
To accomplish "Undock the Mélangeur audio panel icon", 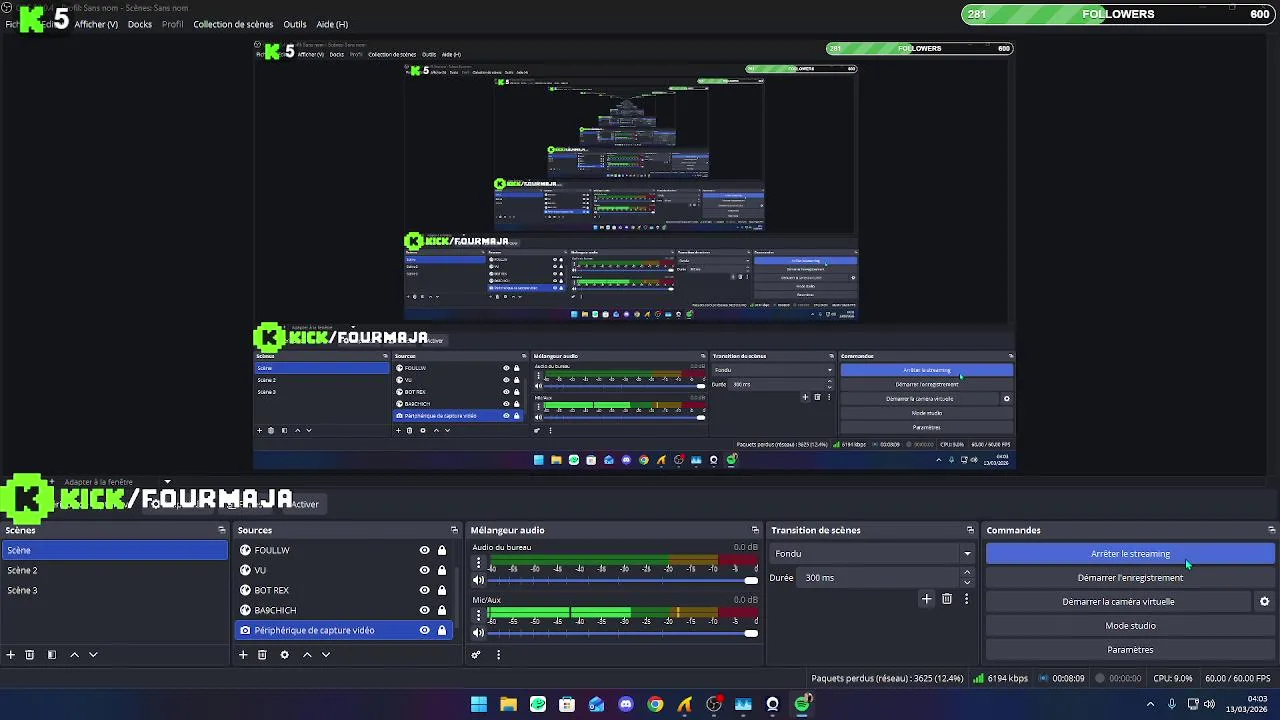I will [x=756, y=530].
